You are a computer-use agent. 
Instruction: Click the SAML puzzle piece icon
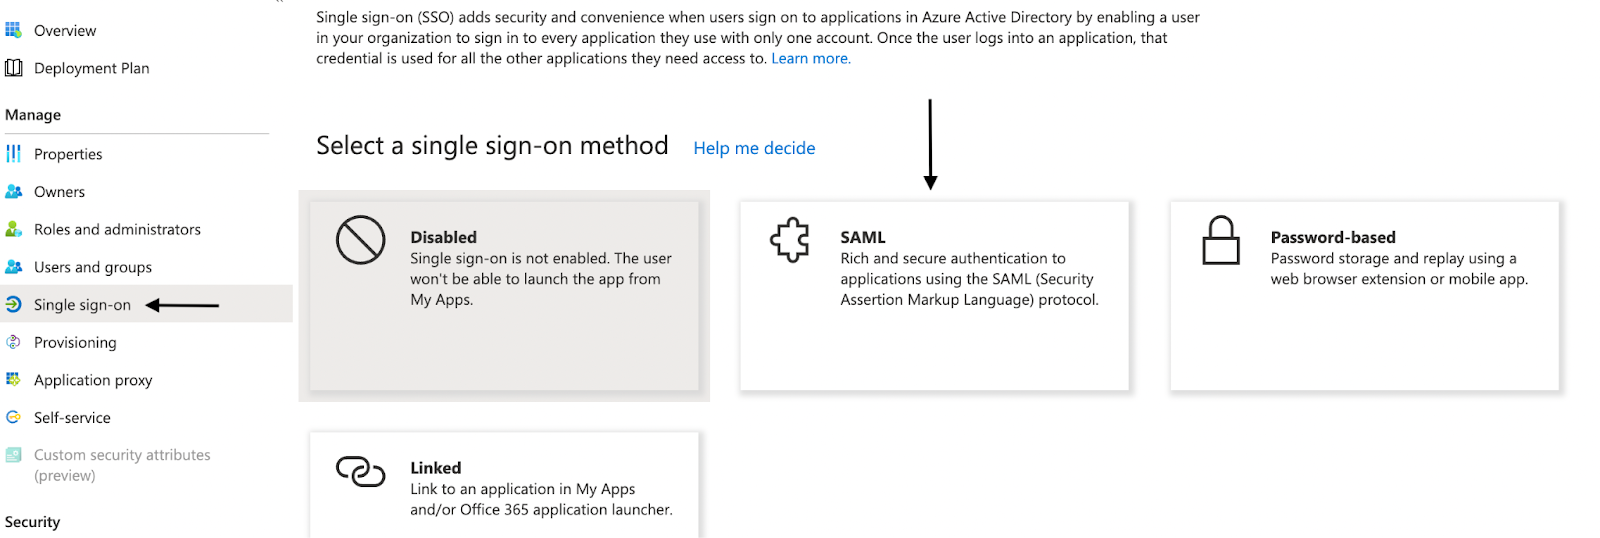[x=790, y=240]
